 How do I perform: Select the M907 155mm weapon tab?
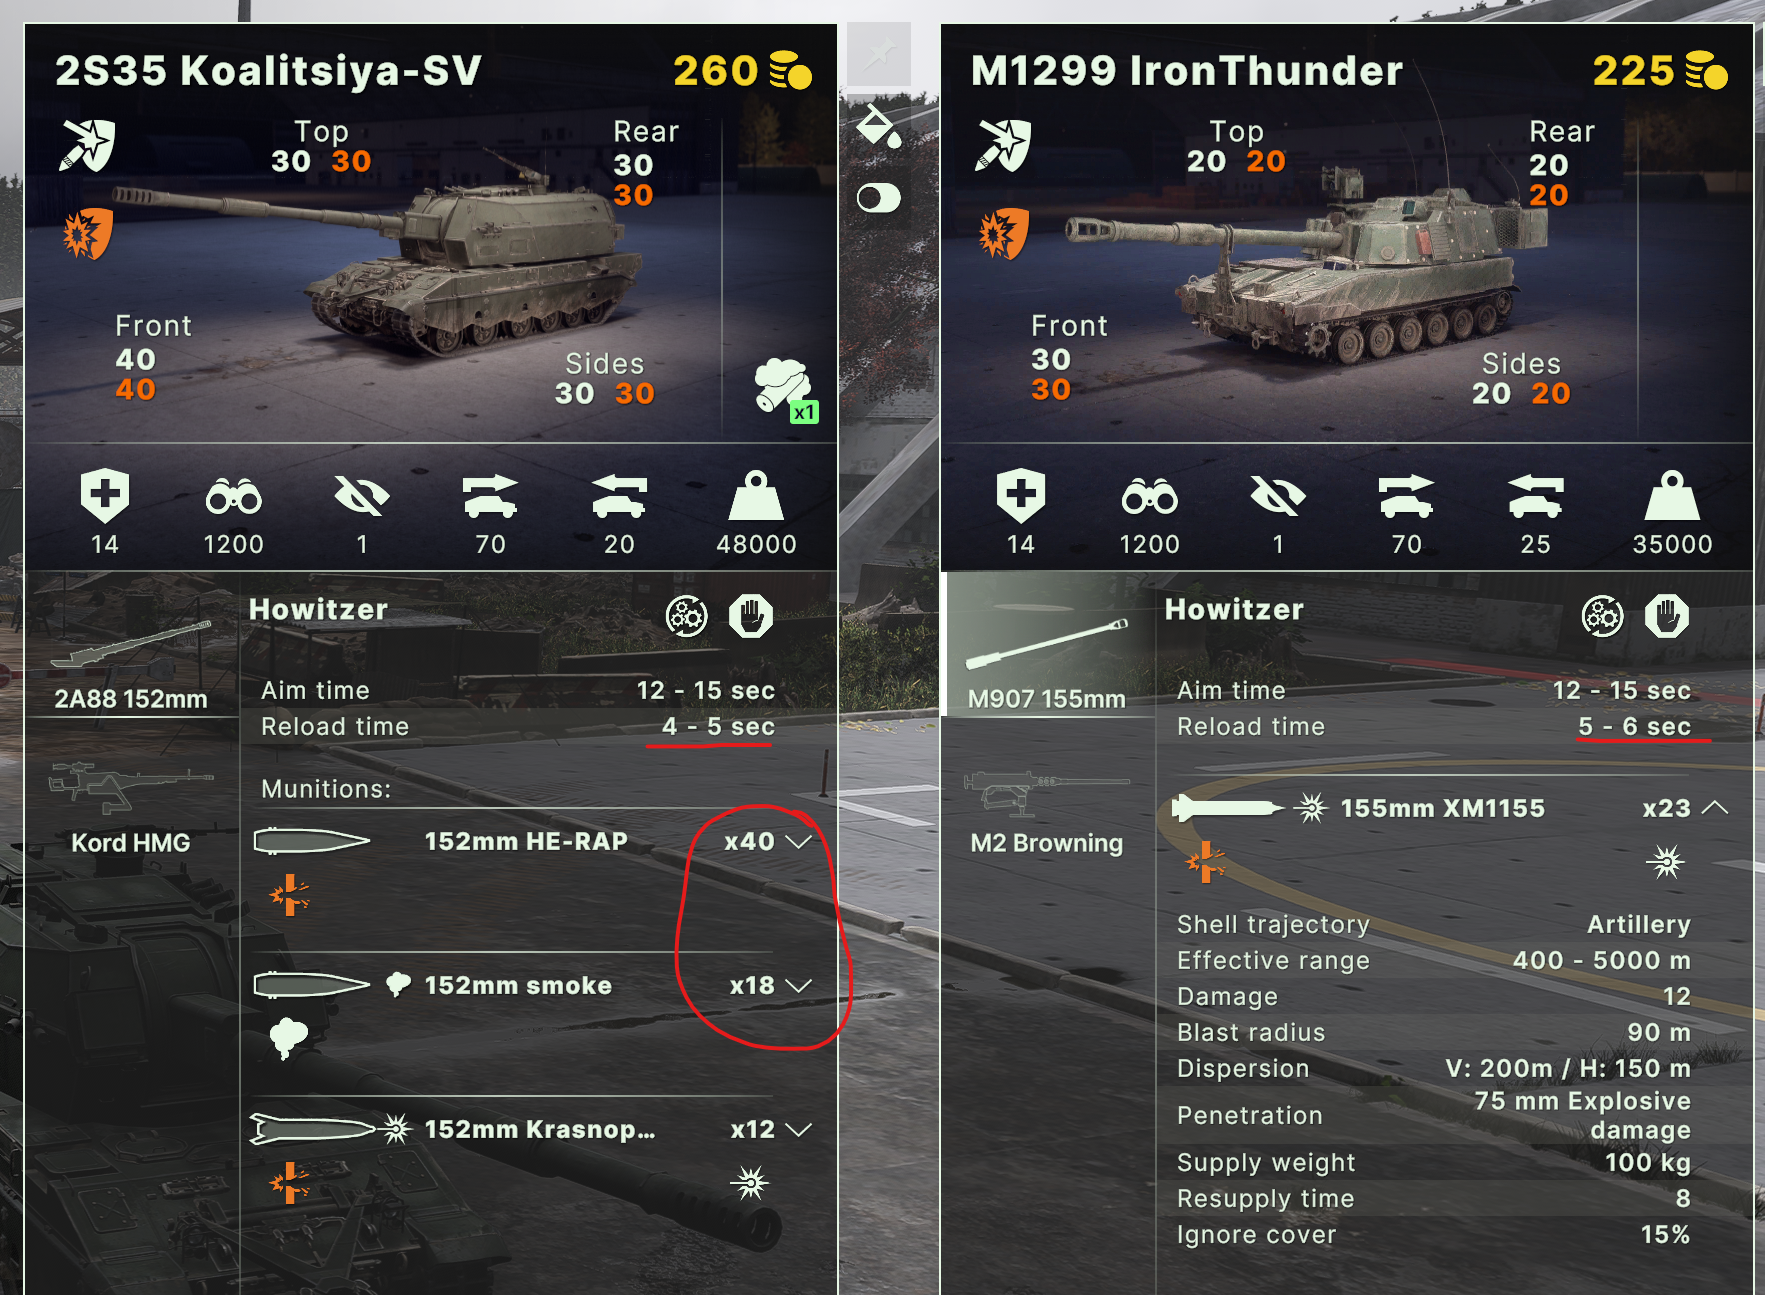tap(1047, 645)
